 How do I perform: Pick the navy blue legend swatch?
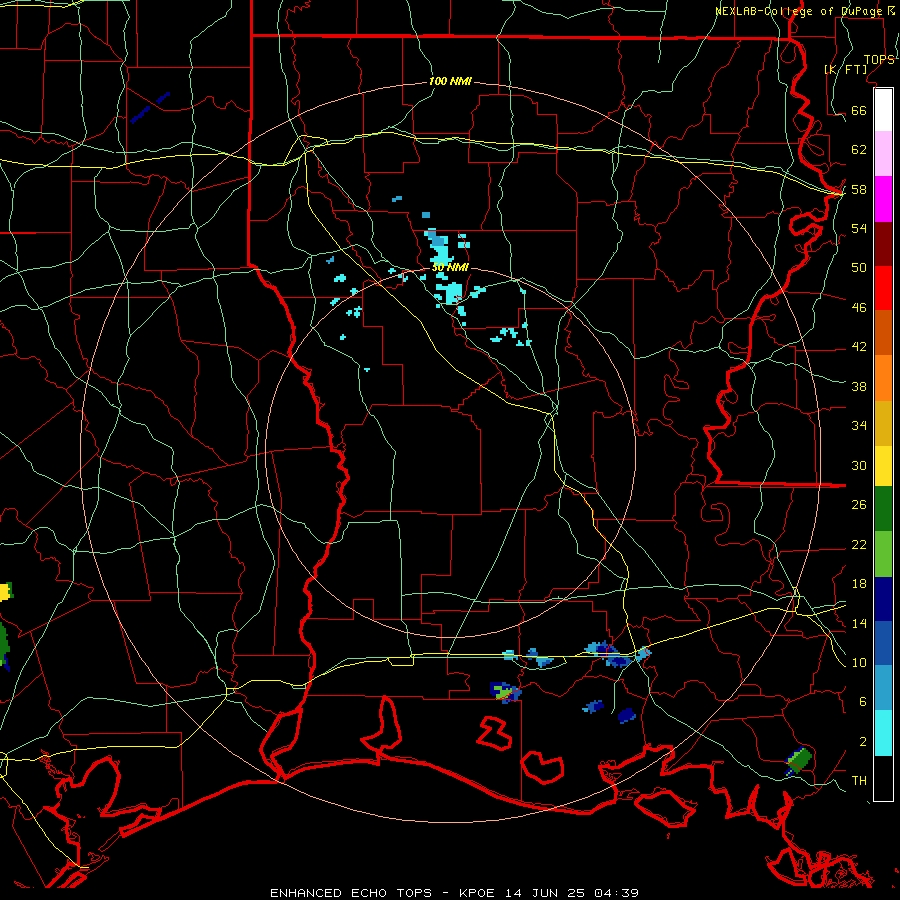(x=883, y=599)
